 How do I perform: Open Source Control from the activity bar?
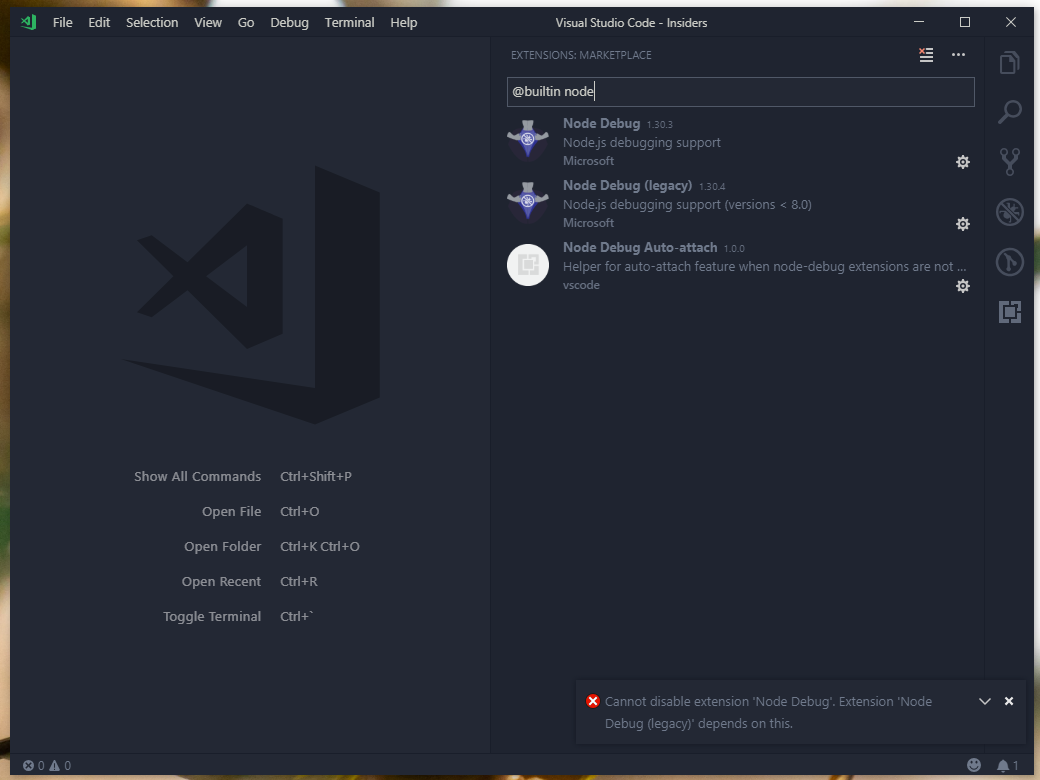(1009, 161)
